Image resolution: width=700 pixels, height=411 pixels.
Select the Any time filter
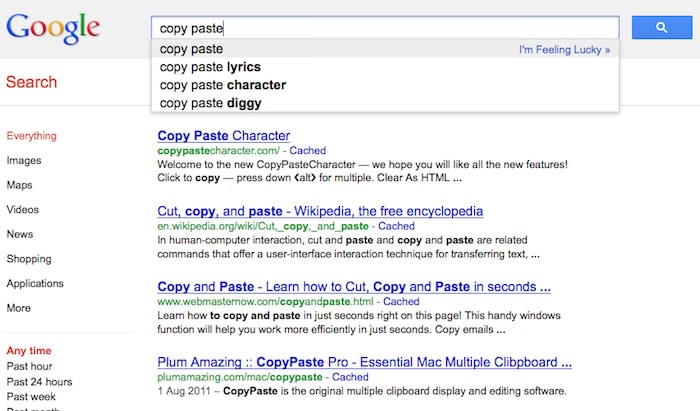click(x=29, y=351)
